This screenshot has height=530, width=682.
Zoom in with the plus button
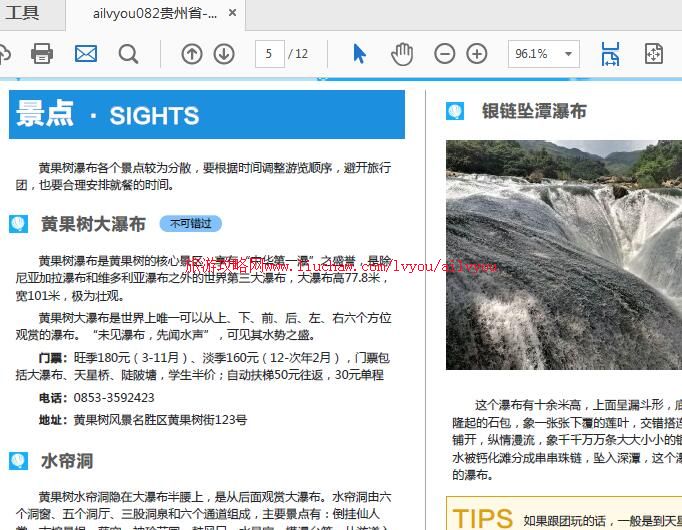tap(477, 54)
